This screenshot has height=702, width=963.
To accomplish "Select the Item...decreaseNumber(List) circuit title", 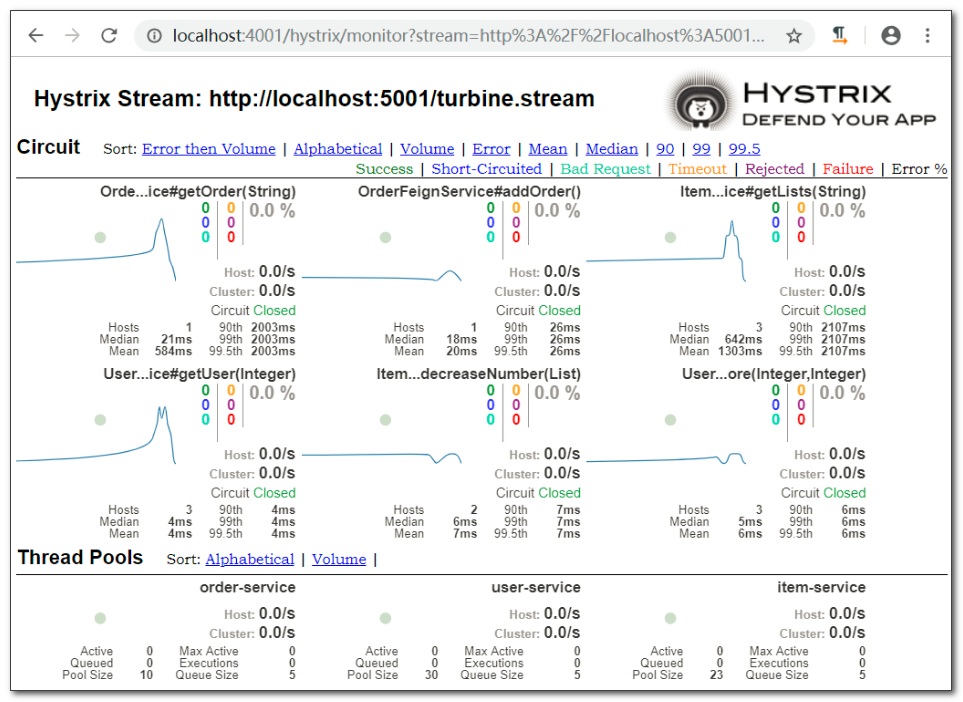I will [x=478, y=374].
